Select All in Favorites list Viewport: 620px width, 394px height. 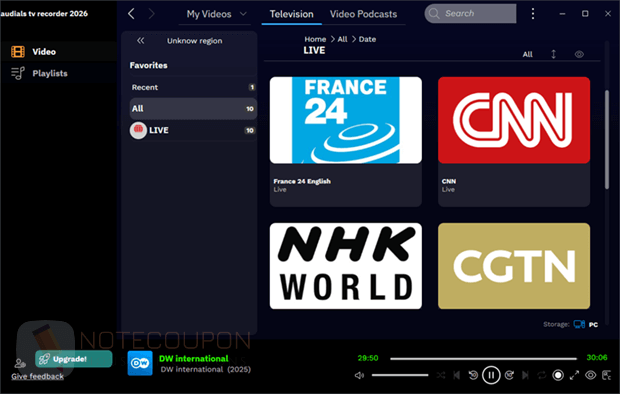pyautogui.click(x=193, y=109)
